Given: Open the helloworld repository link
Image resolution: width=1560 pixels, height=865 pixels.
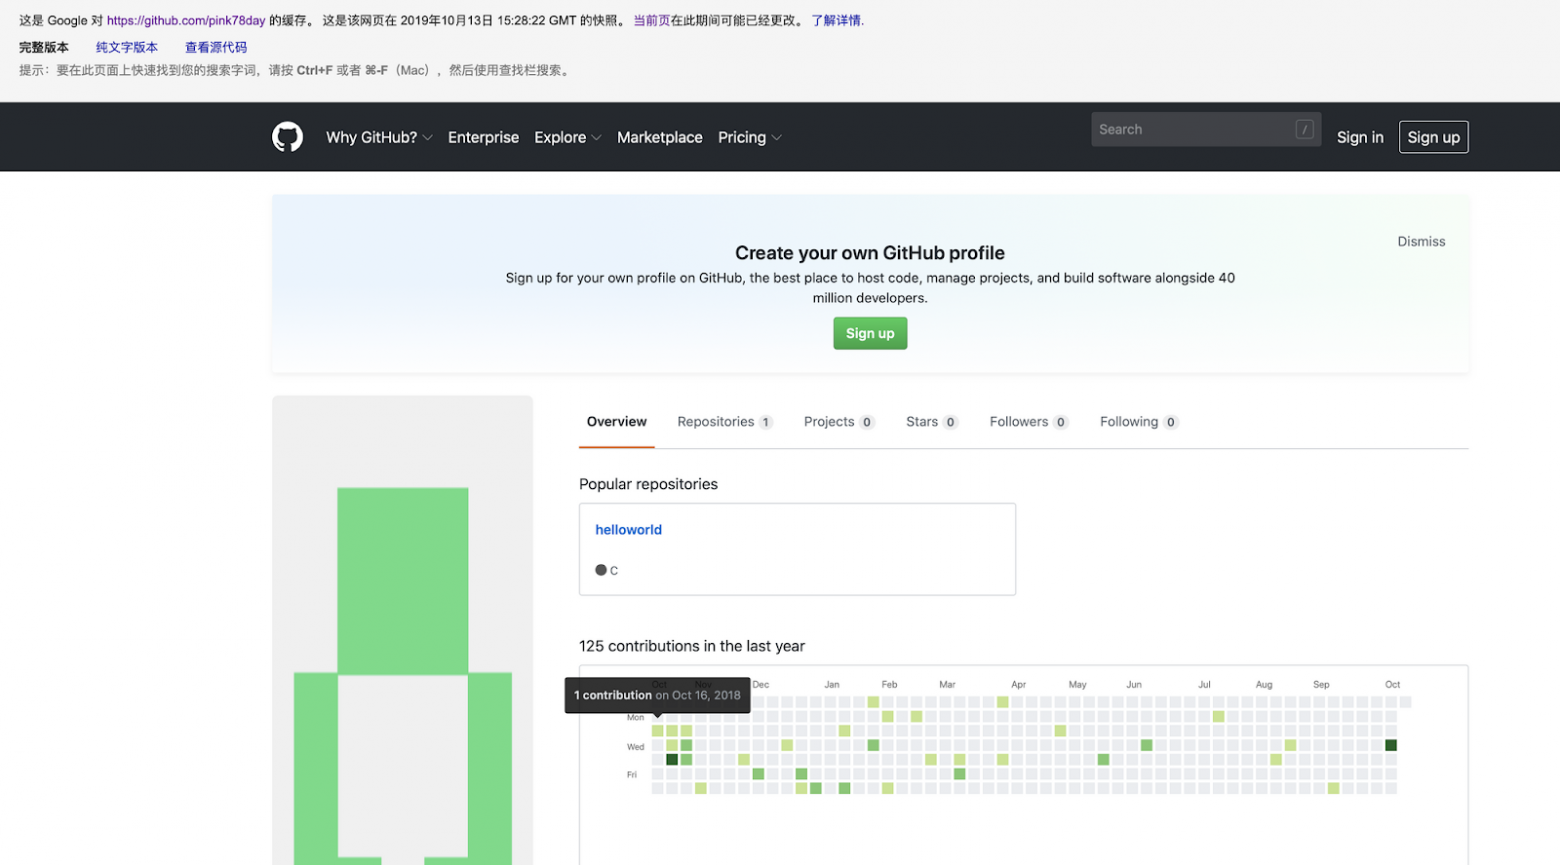Looking at the screenshot, I should [628, 530].
